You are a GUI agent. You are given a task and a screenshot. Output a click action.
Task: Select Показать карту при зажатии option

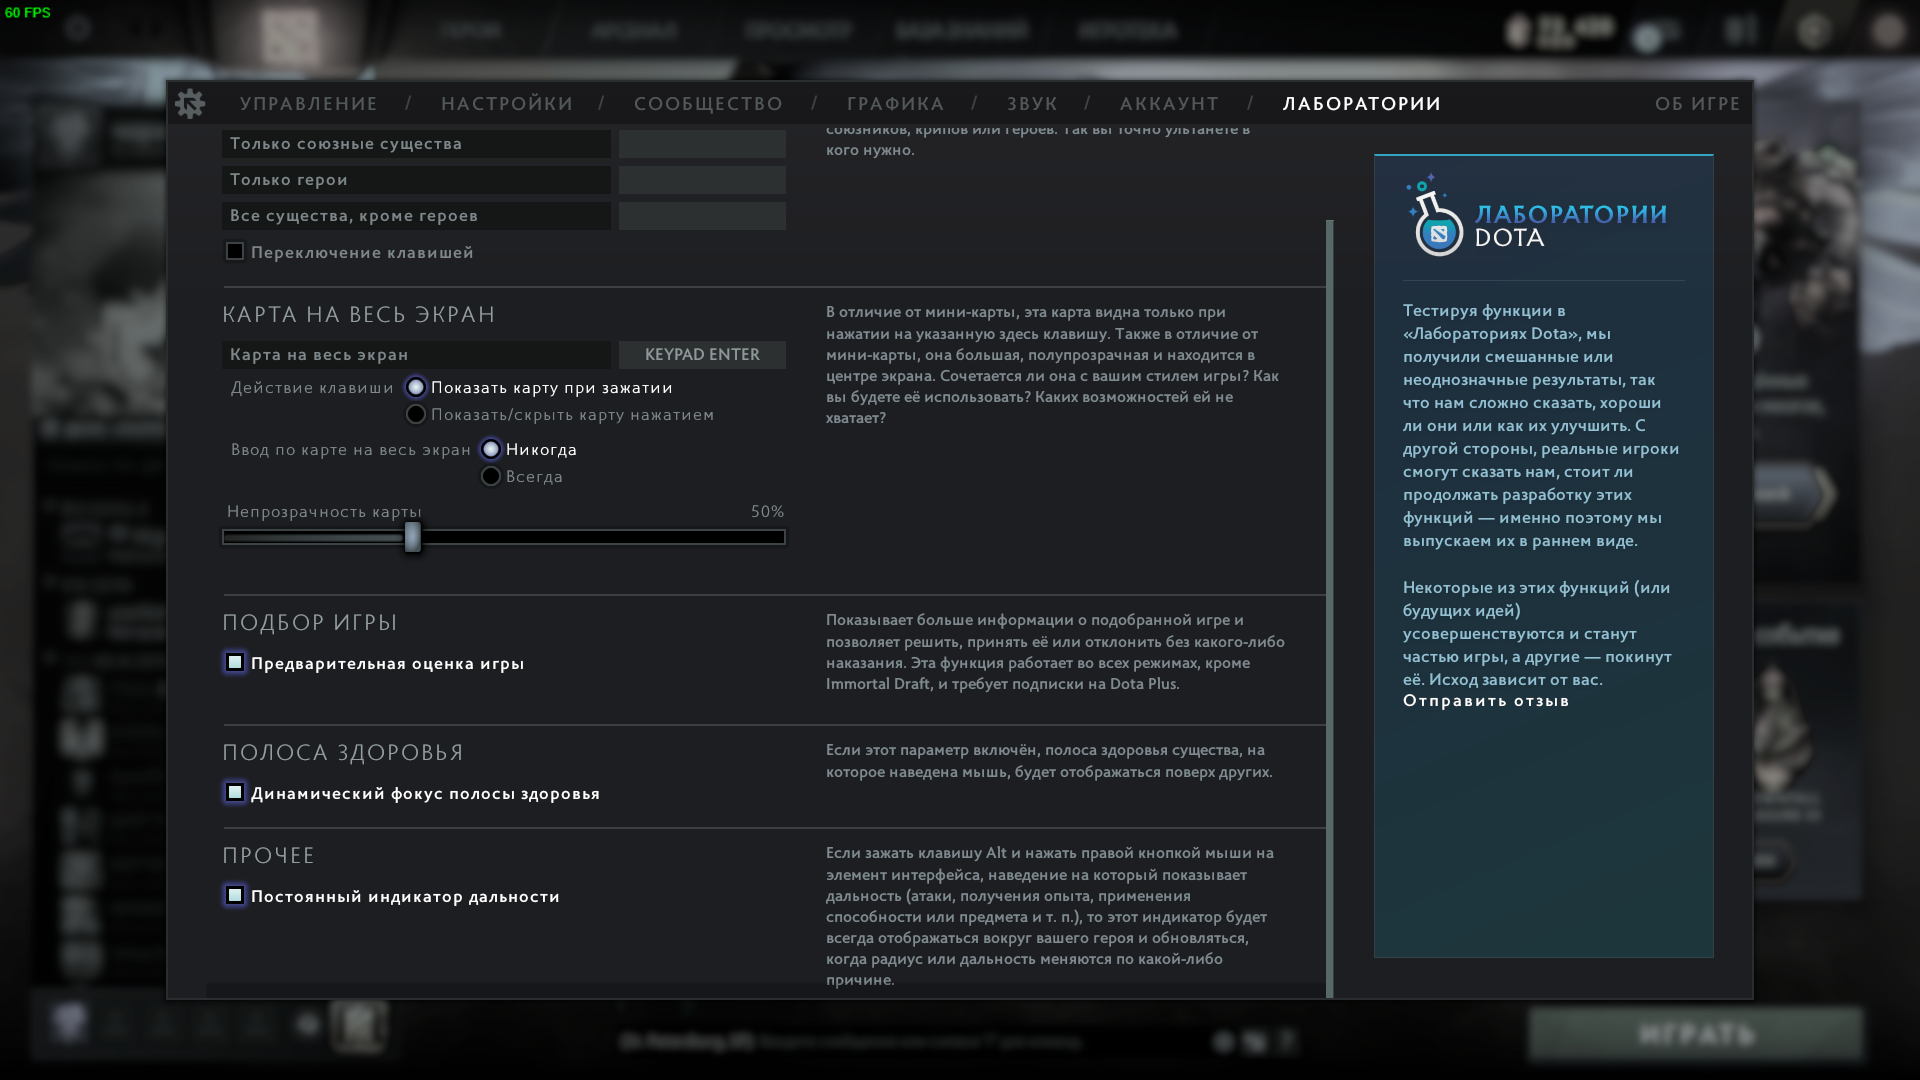click(x=416, y=387)
